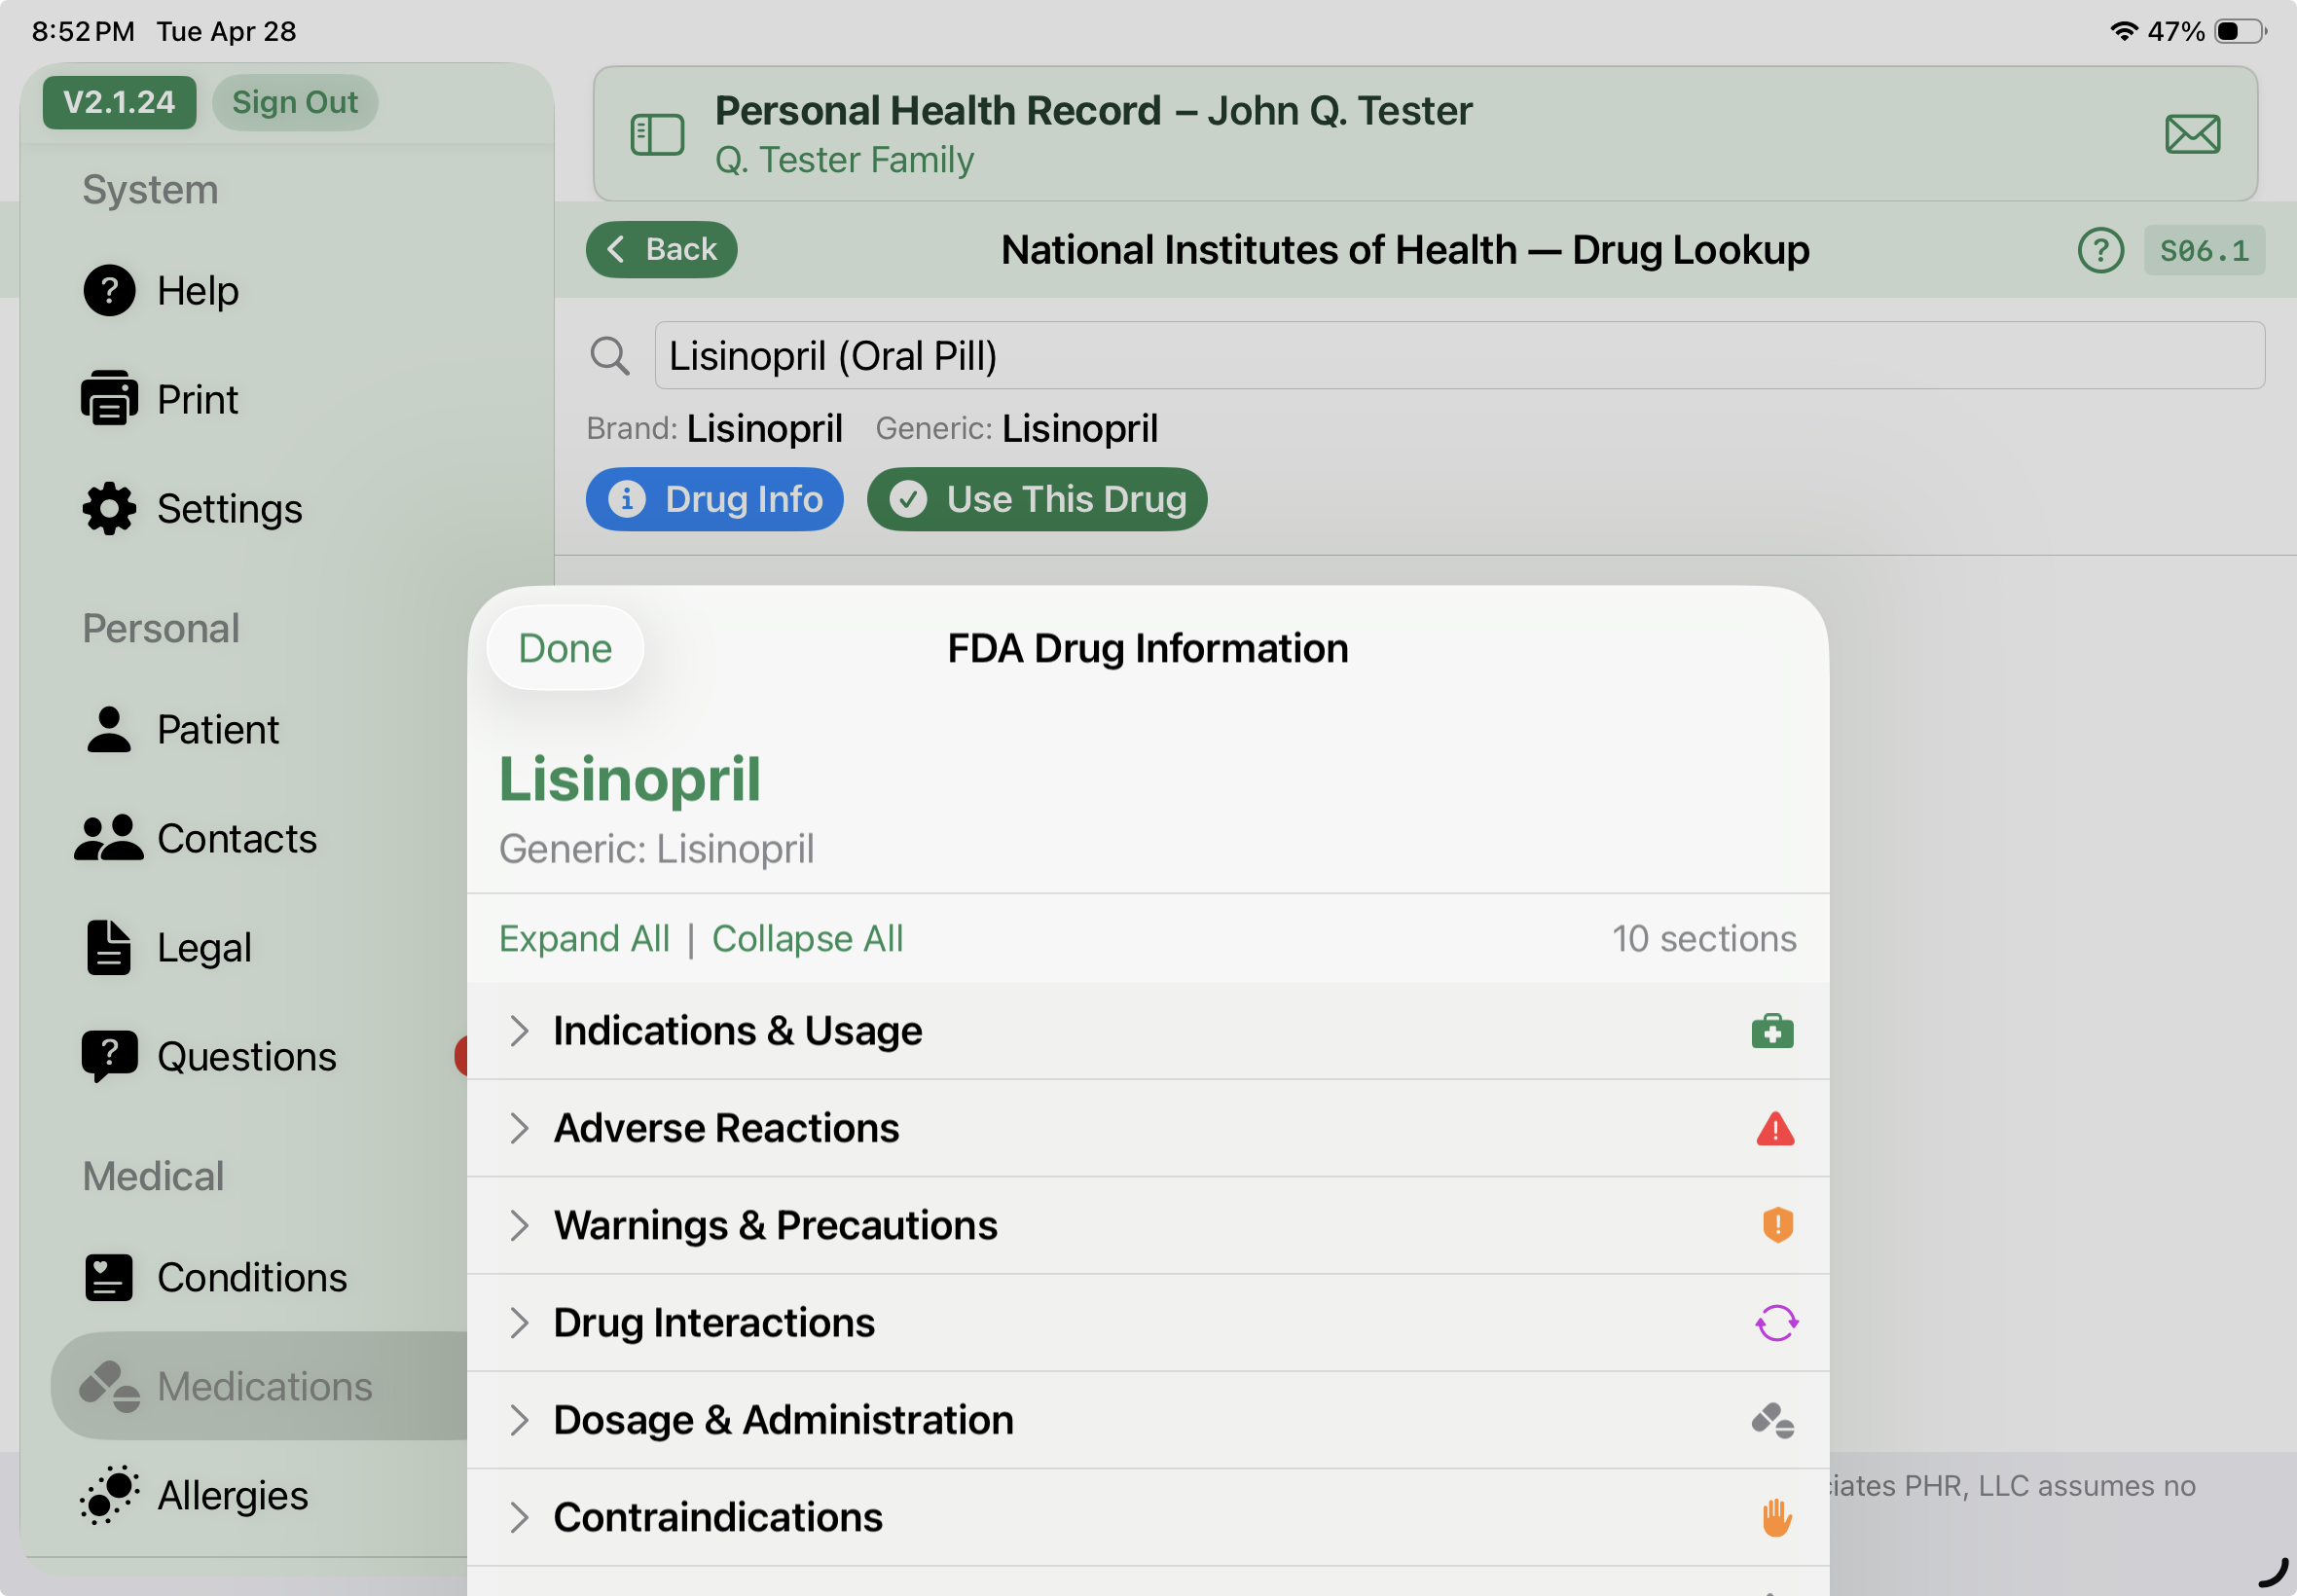The height and width of the screenshot is (1596, 2297).
Task: Click 'Q. Tester Family' header subtitle
Action: tap(844, 160)
